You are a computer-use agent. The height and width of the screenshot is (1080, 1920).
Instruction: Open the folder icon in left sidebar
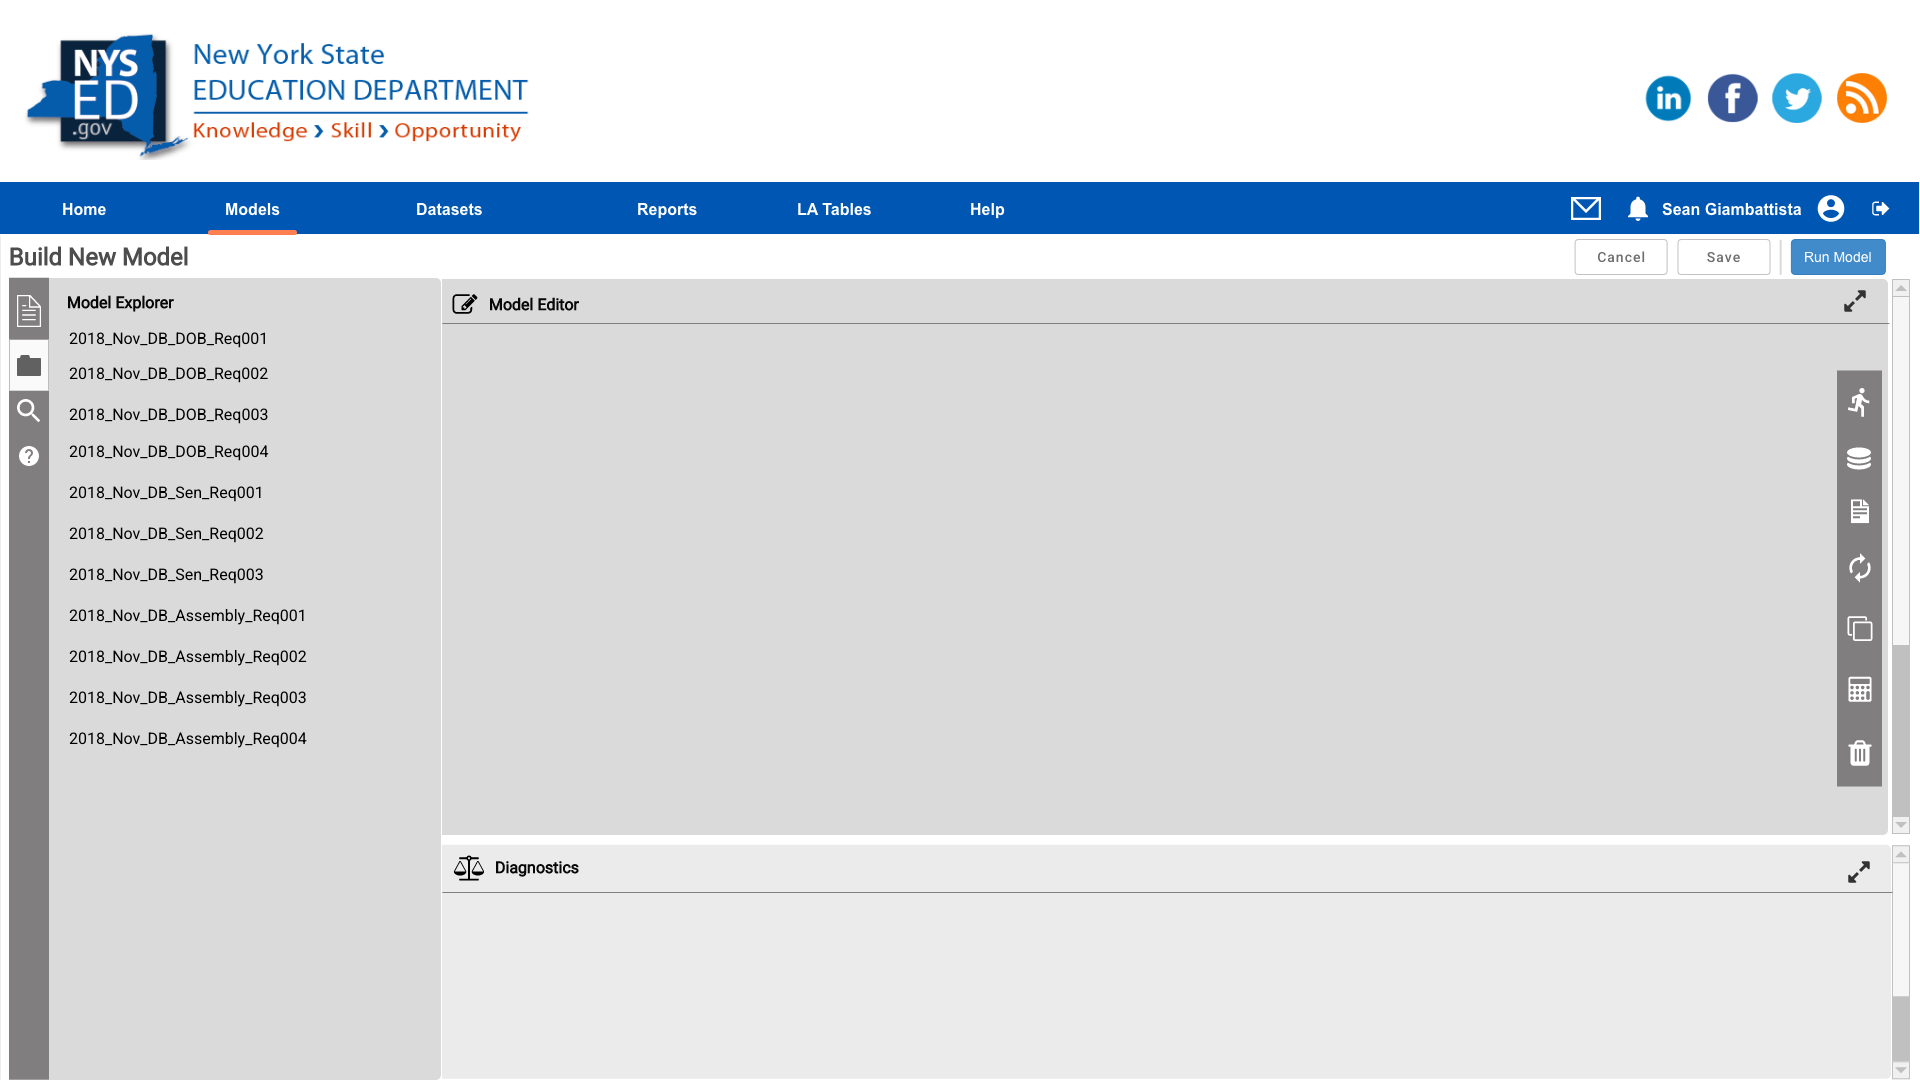29,366
